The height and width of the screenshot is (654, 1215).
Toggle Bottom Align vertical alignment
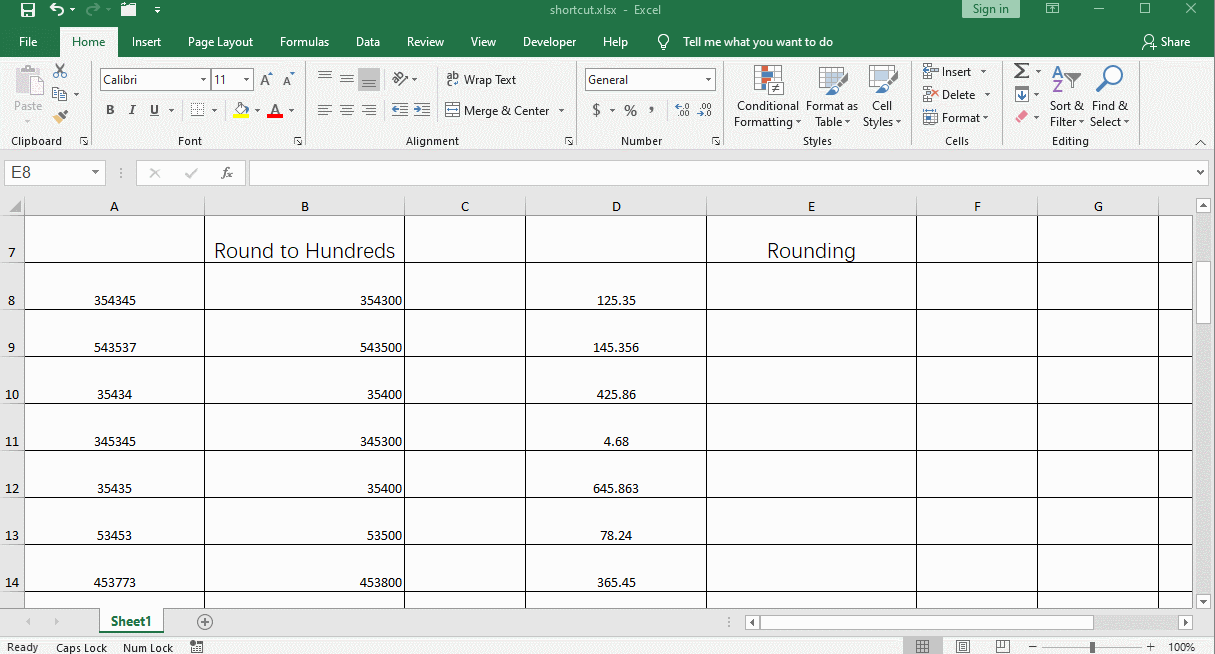point(369,79)
